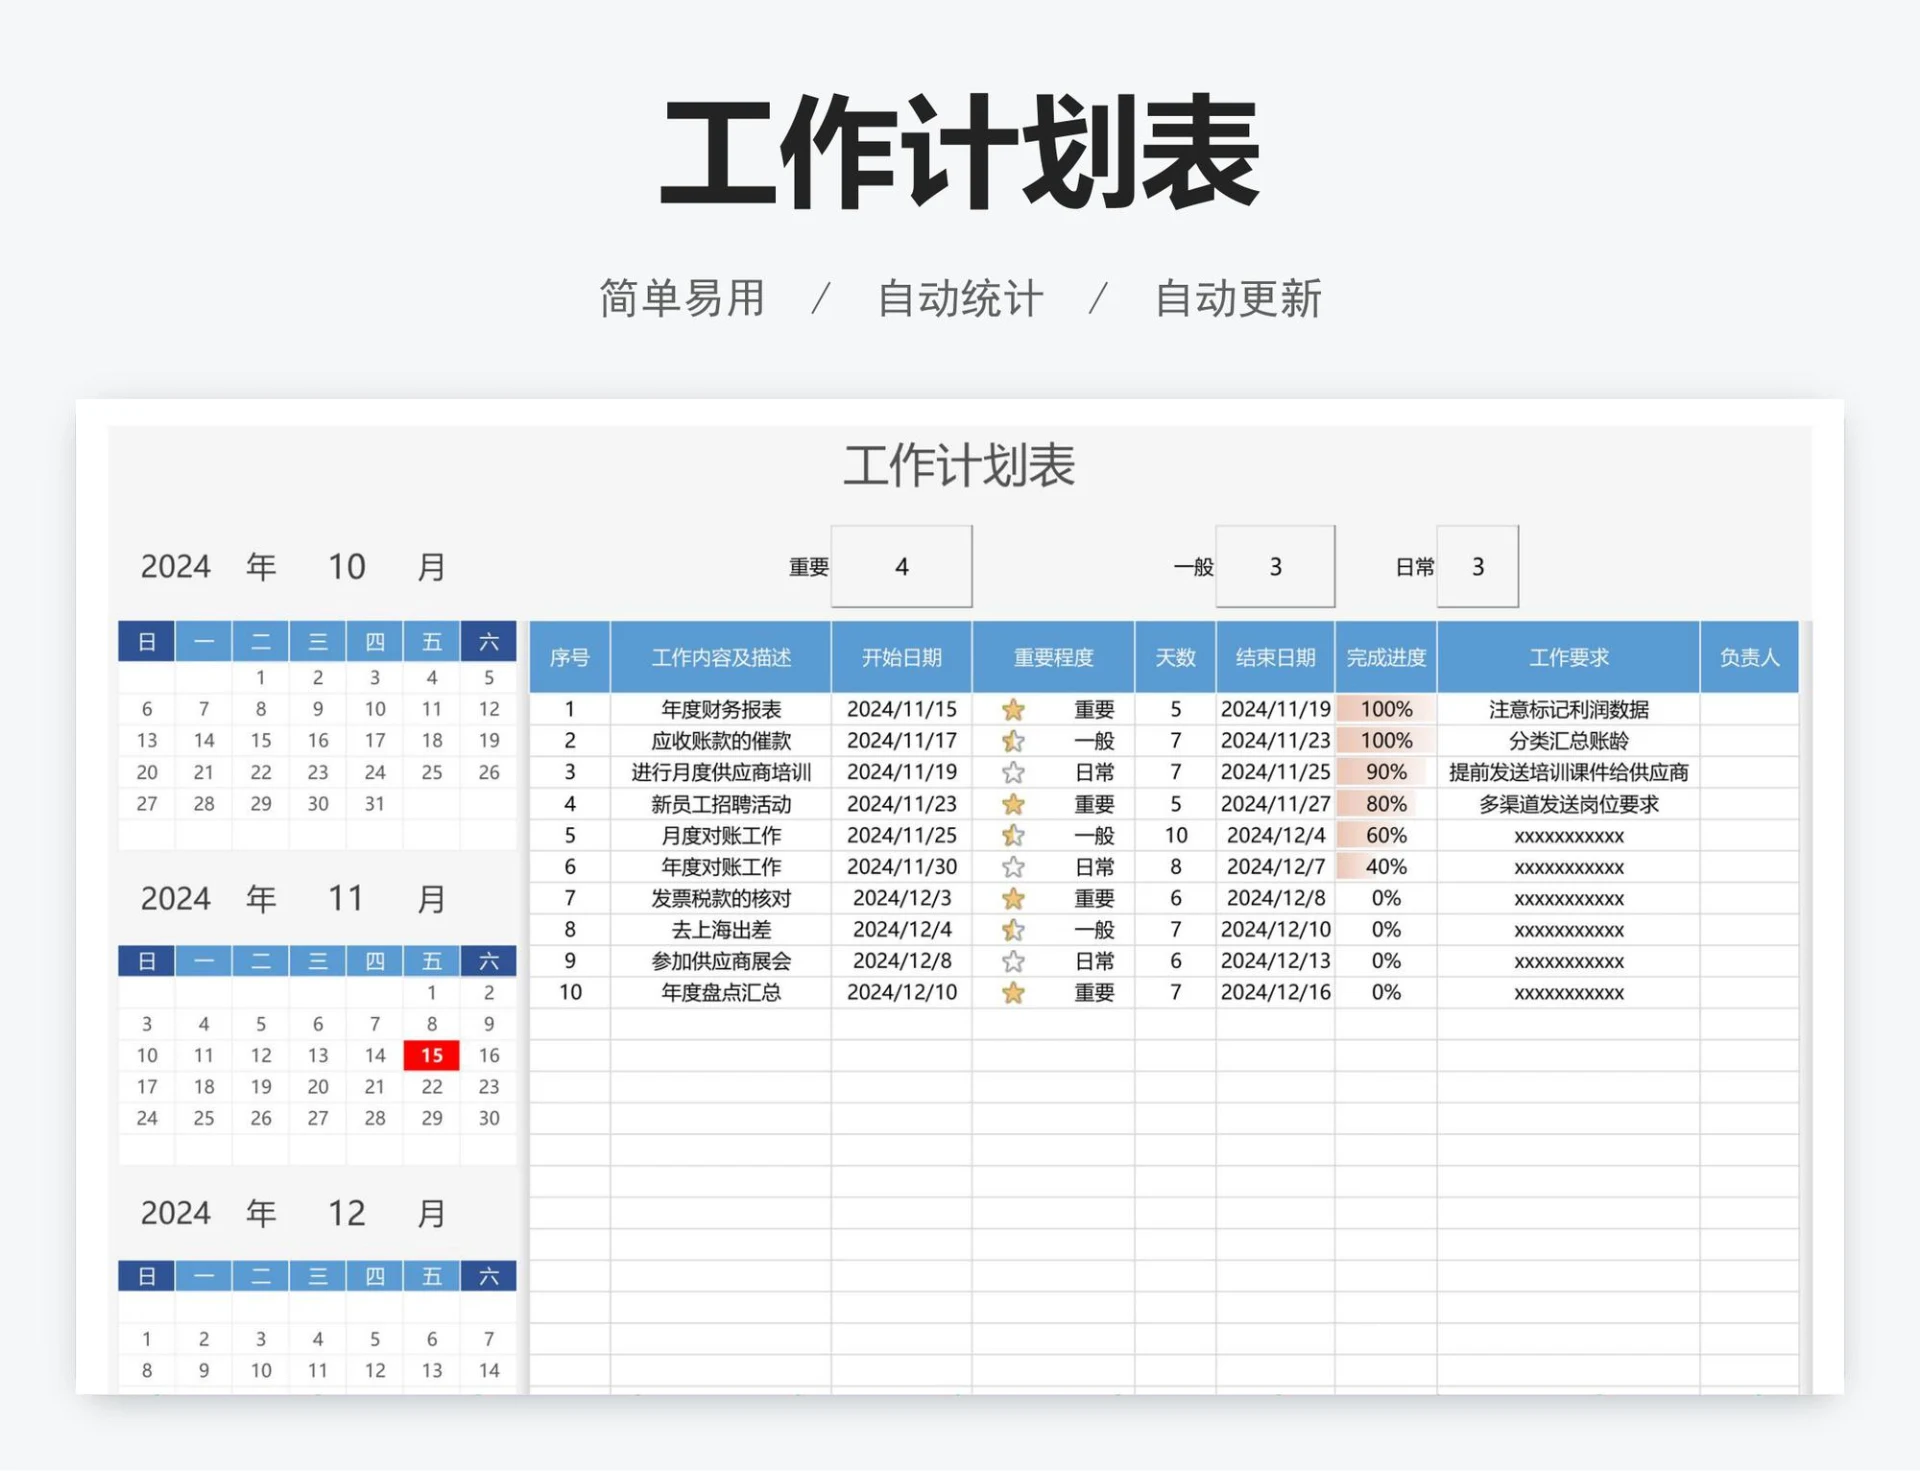Select the 一般 count box showing 3
Image resolution: width=1920 pixels, height=1471 pixels.
click(x=1275, y=566)
